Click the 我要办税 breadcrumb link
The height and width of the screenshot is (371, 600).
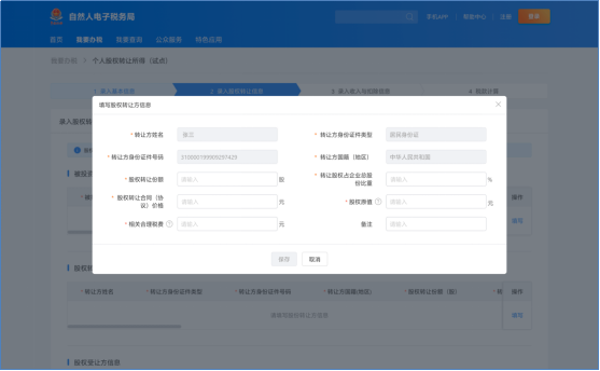click(64, 61)
